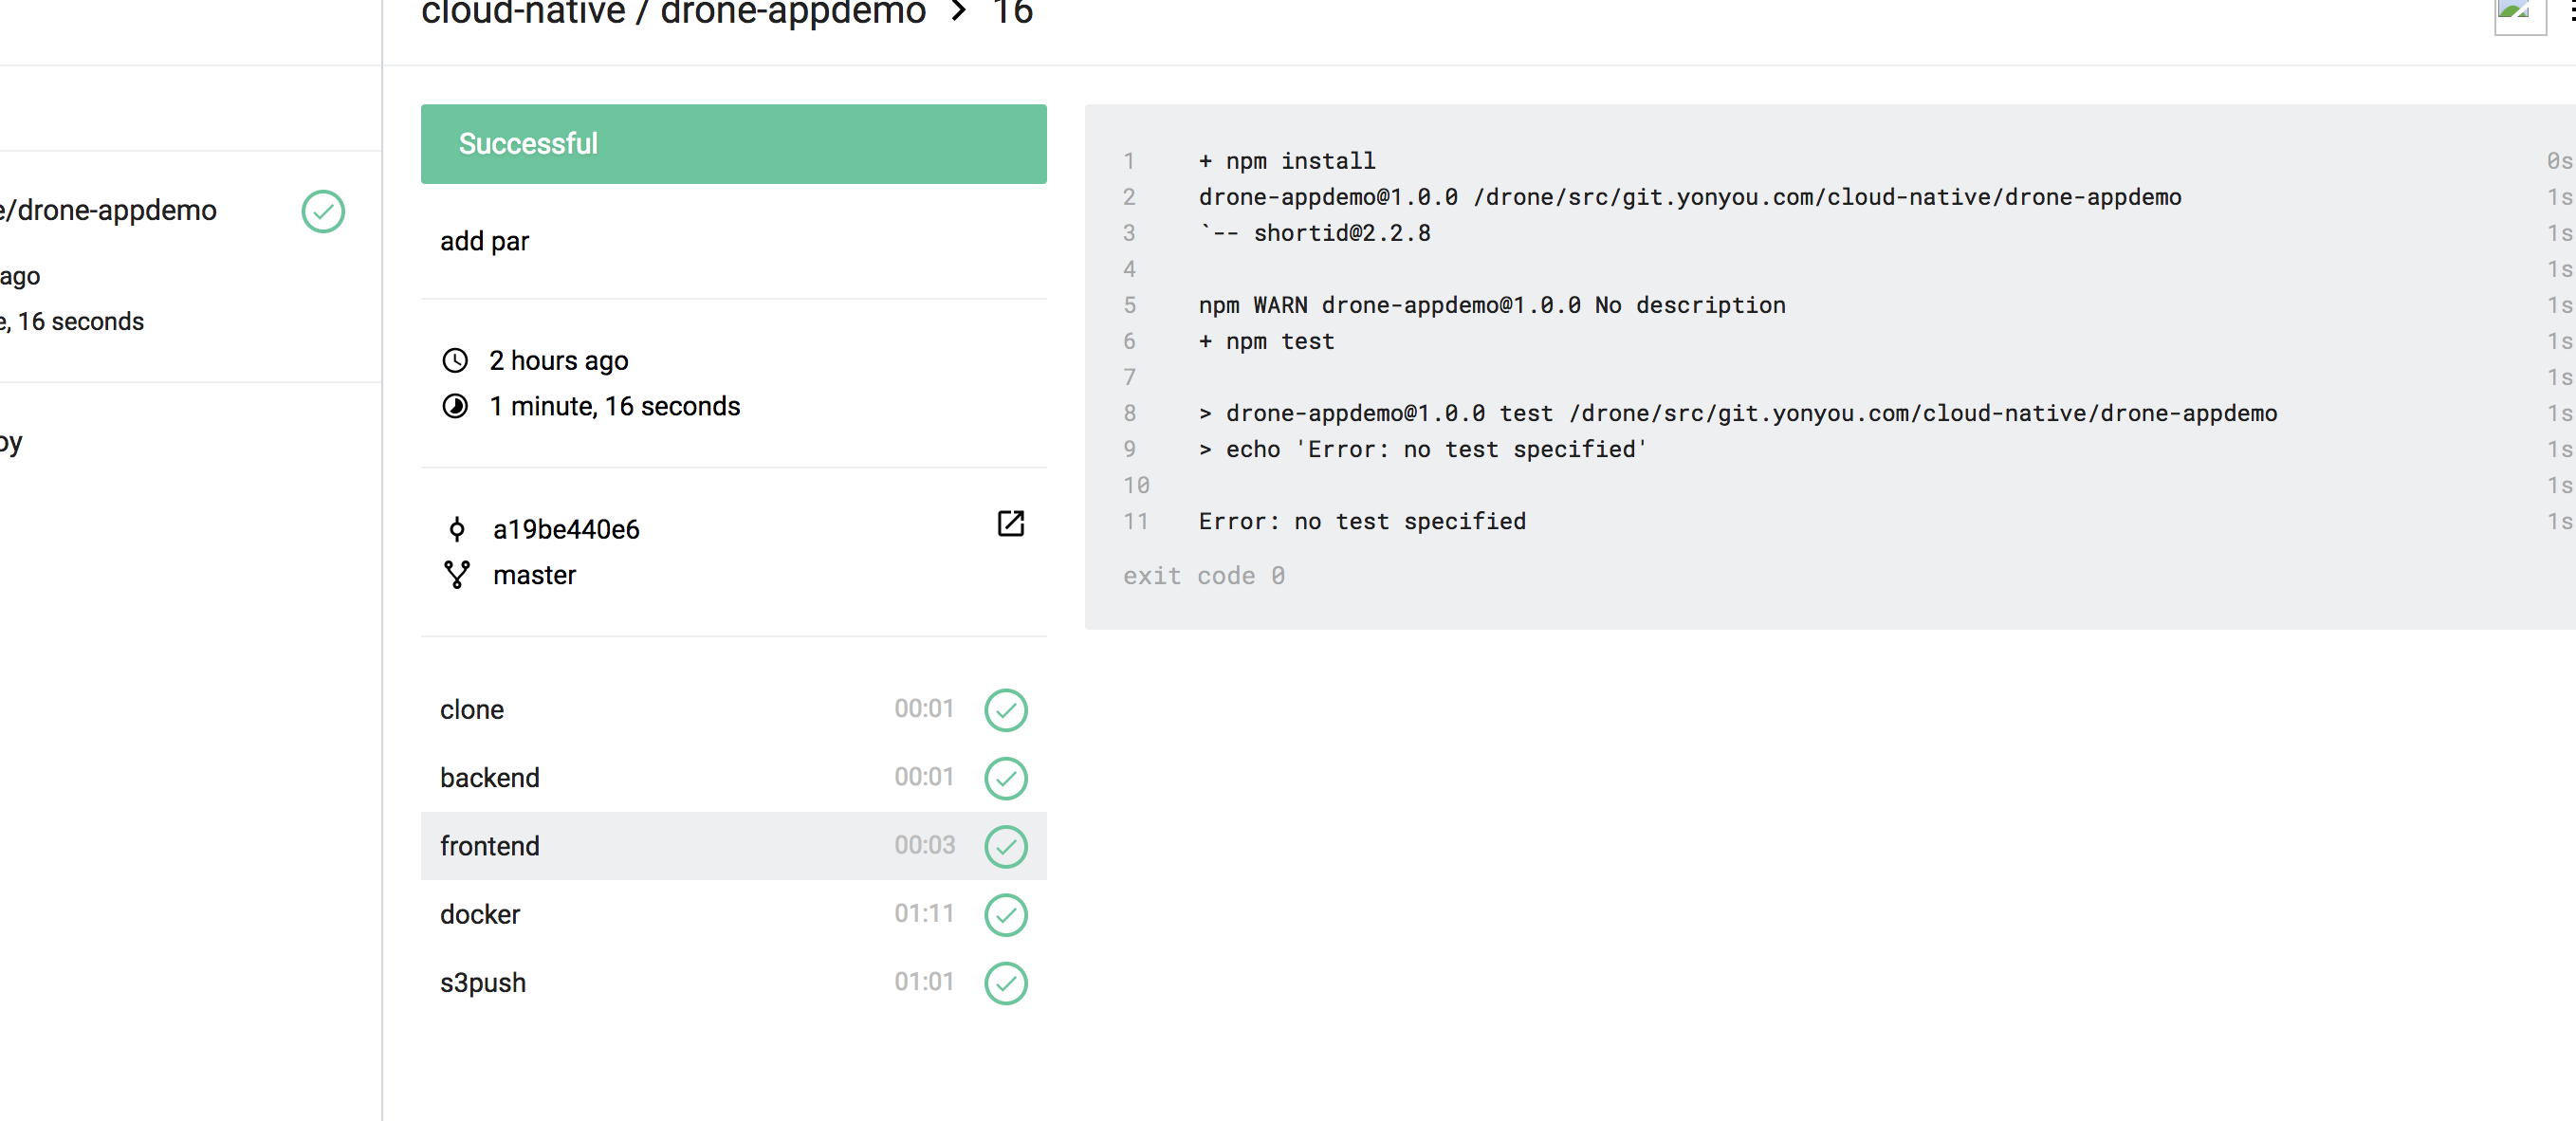Click the clock icon beside 2 hours ago
Screen dimensions: 2576x1121
[455, 360]
